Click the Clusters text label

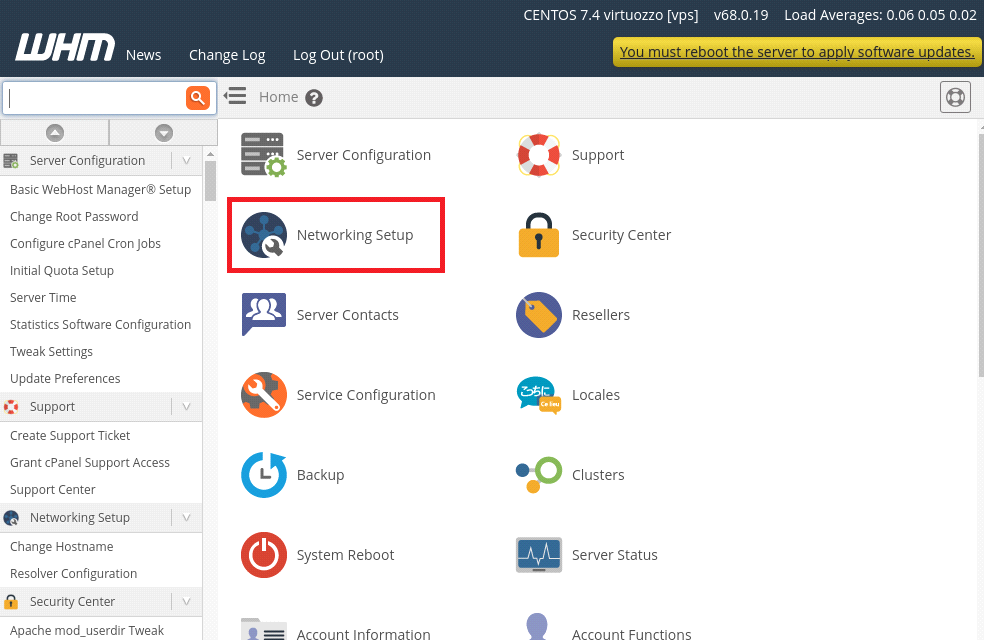[598, 475]
